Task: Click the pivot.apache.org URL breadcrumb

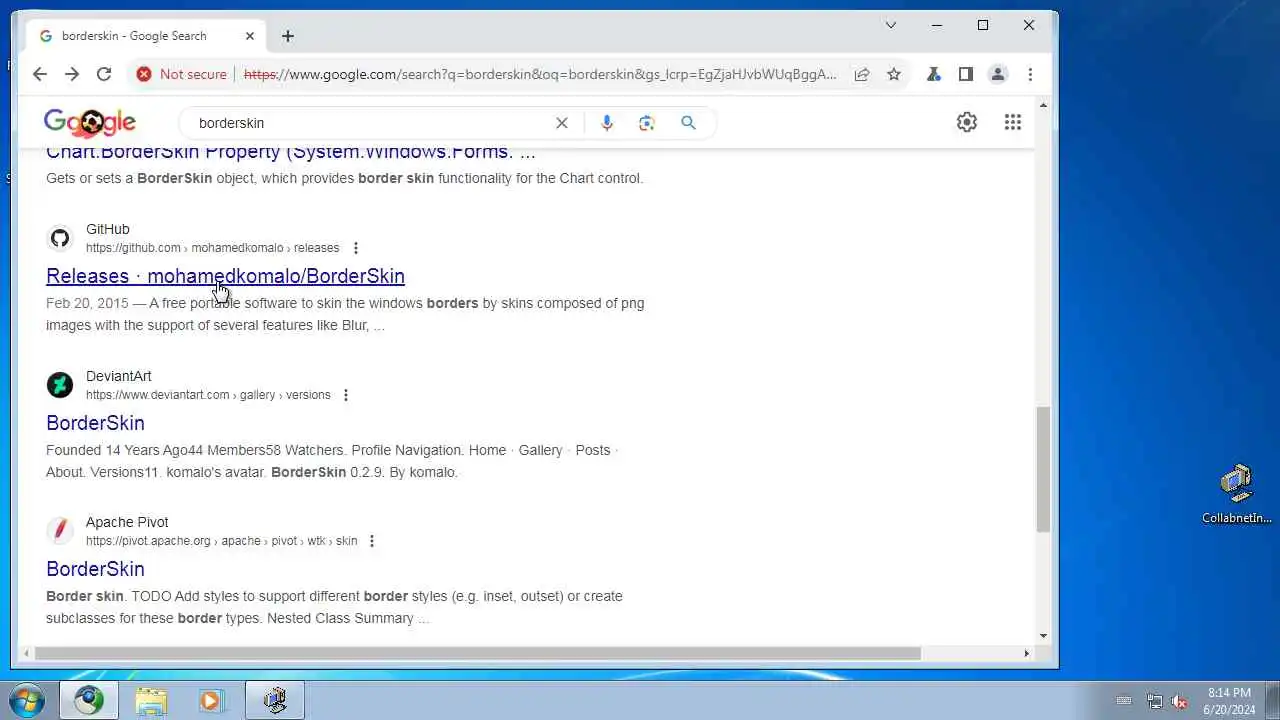Action: click(221, 541)
